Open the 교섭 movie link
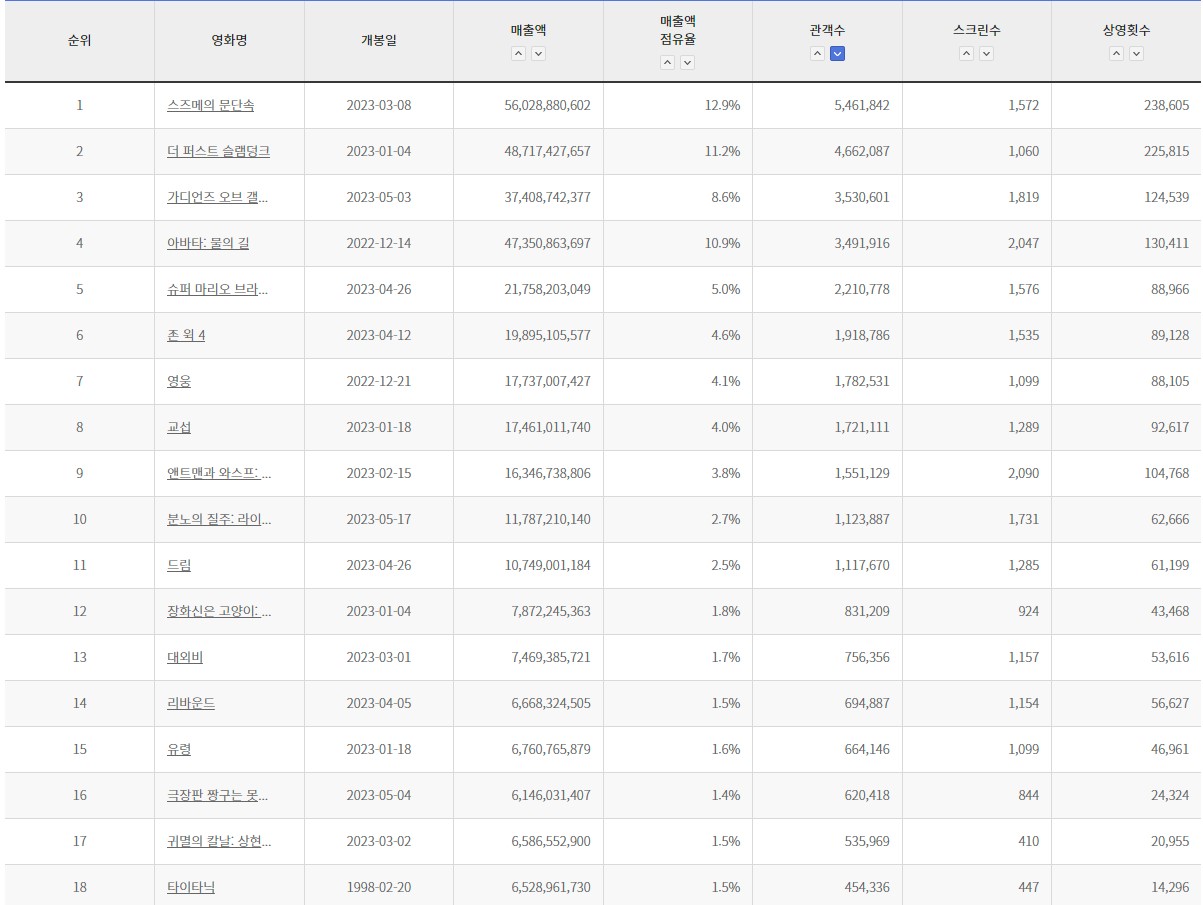1203x905 pixels. [x=179, y=427]
